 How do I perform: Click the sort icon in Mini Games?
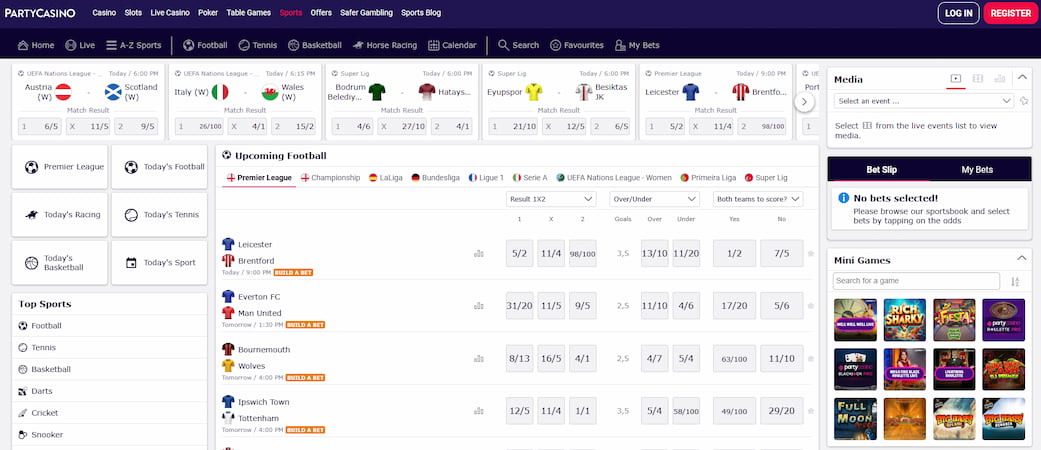click(x=1015, y=282)
